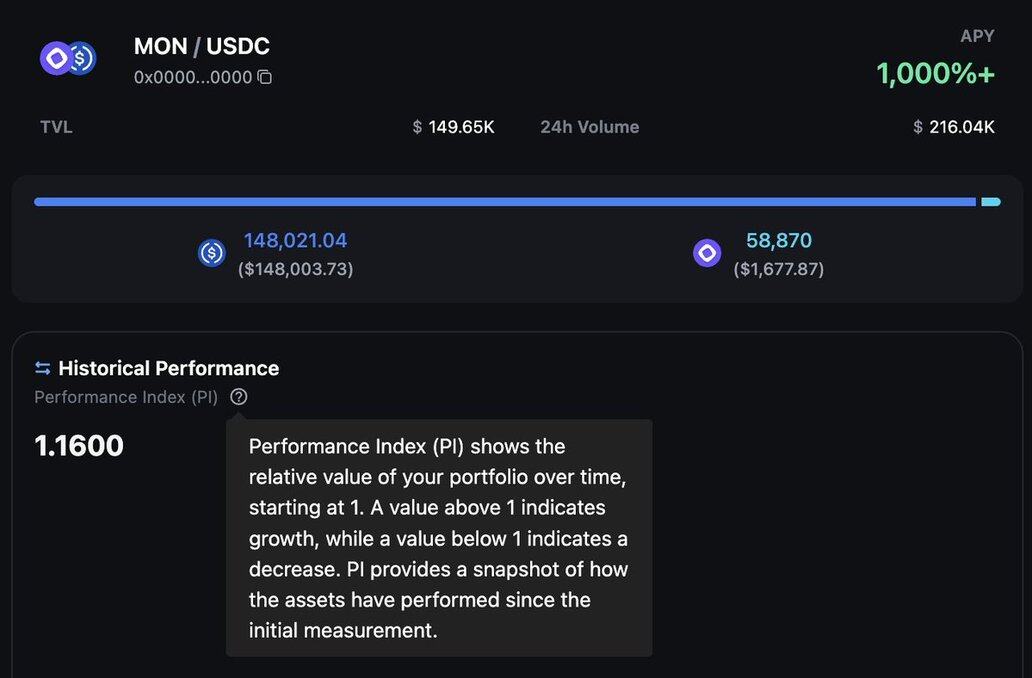Click the Performance Index help question icon
The width and height of the screenshot is (1032, 678).
point(238,397)
